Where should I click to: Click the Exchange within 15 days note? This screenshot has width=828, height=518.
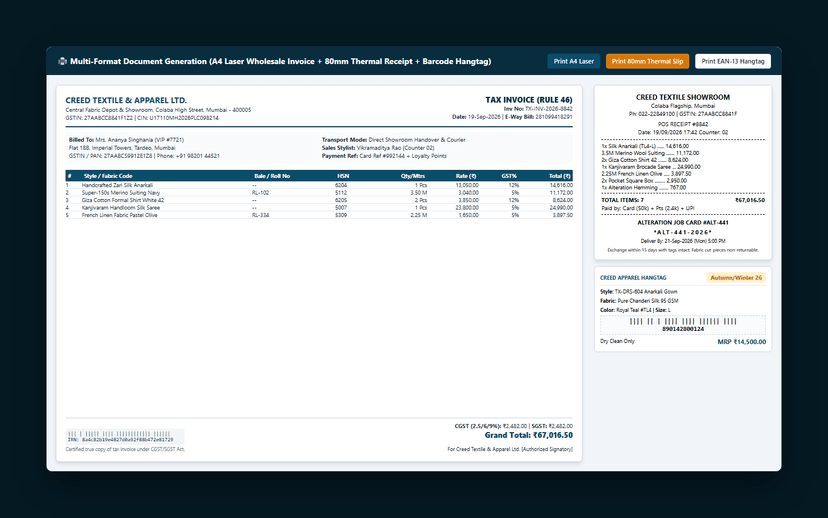point(683,250)
